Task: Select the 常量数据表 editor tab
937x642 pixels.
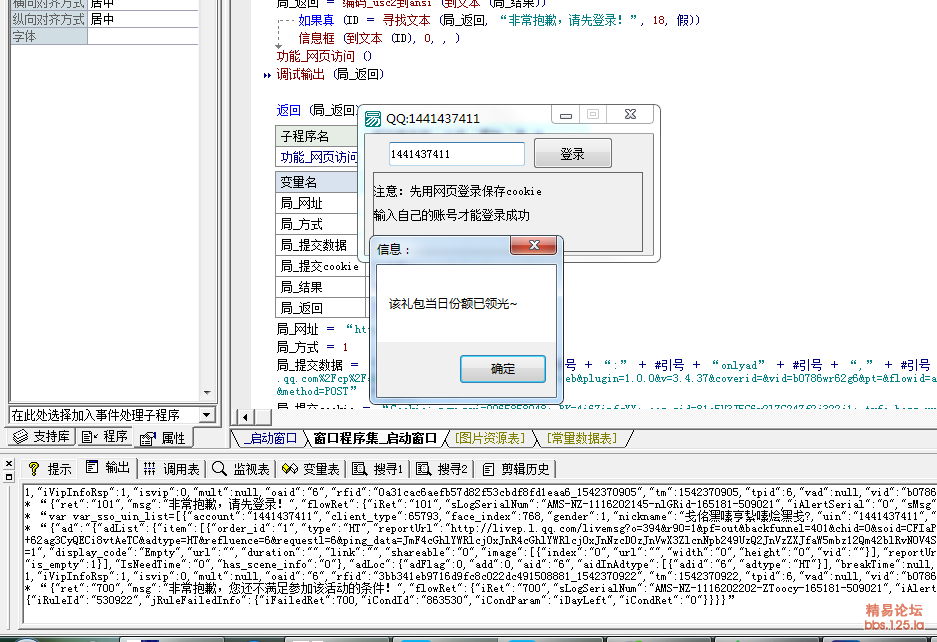Action: (581, 438)
